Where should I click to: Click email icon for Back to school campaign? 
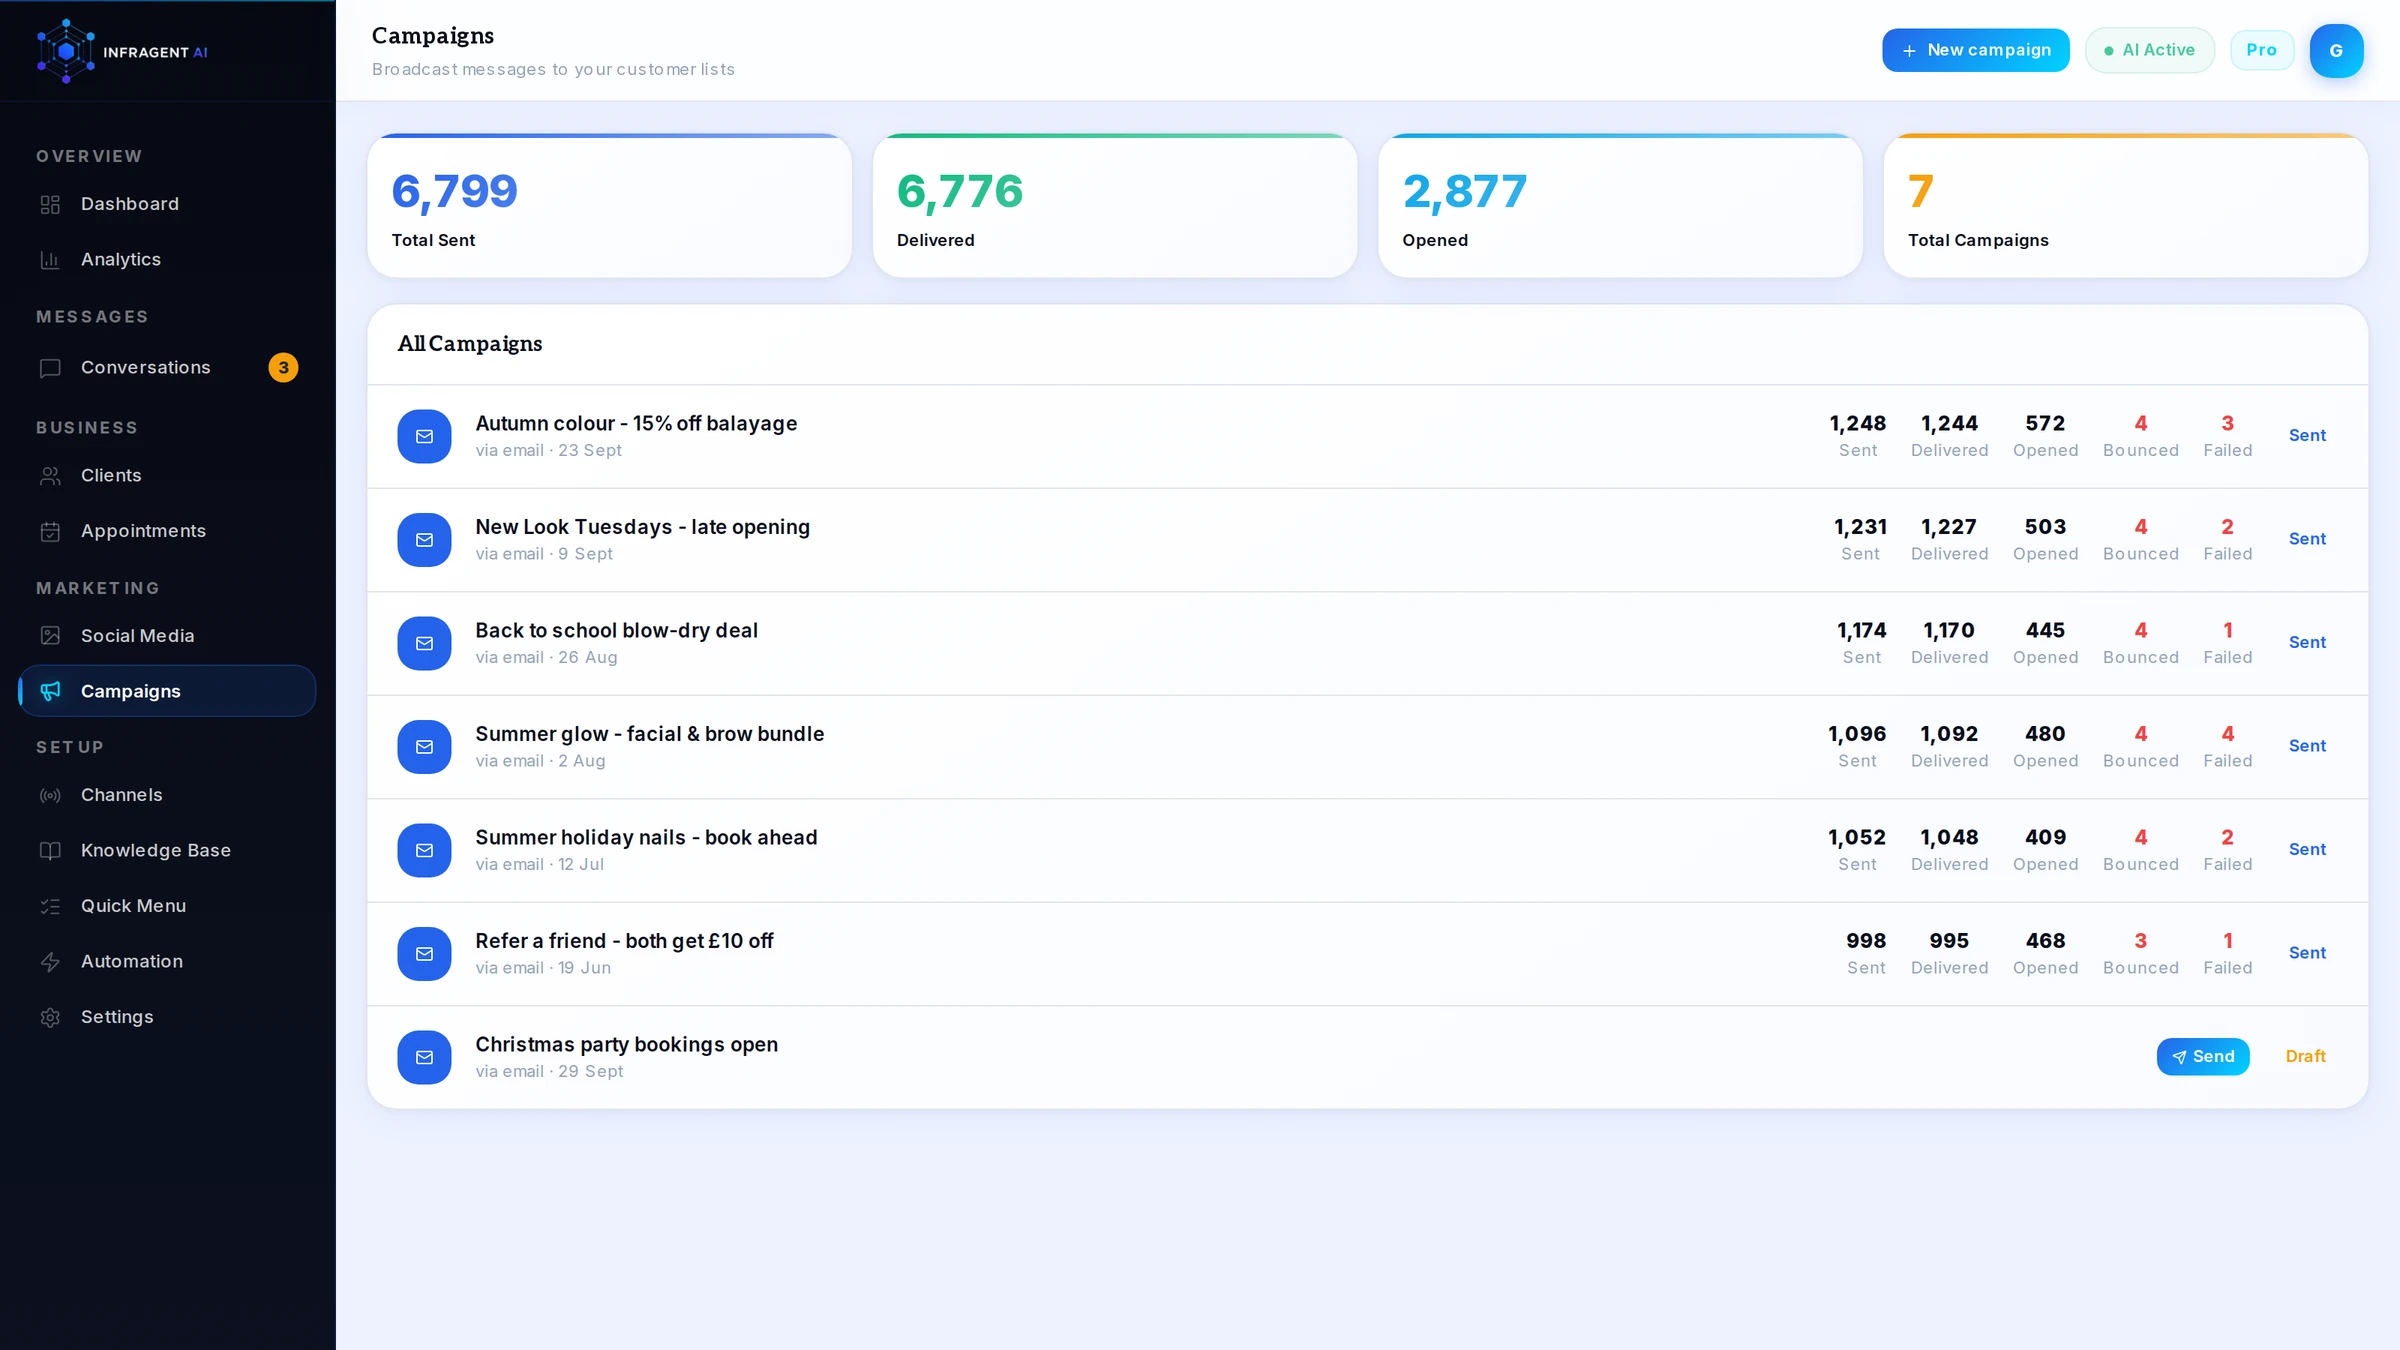[424, 643]
